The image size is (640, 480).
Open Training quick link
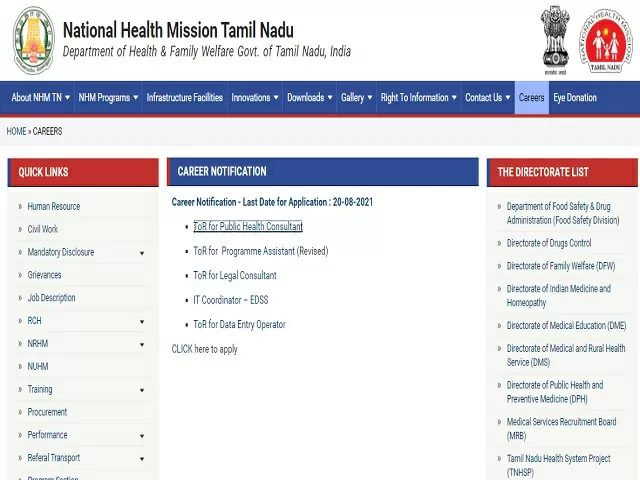40,389
